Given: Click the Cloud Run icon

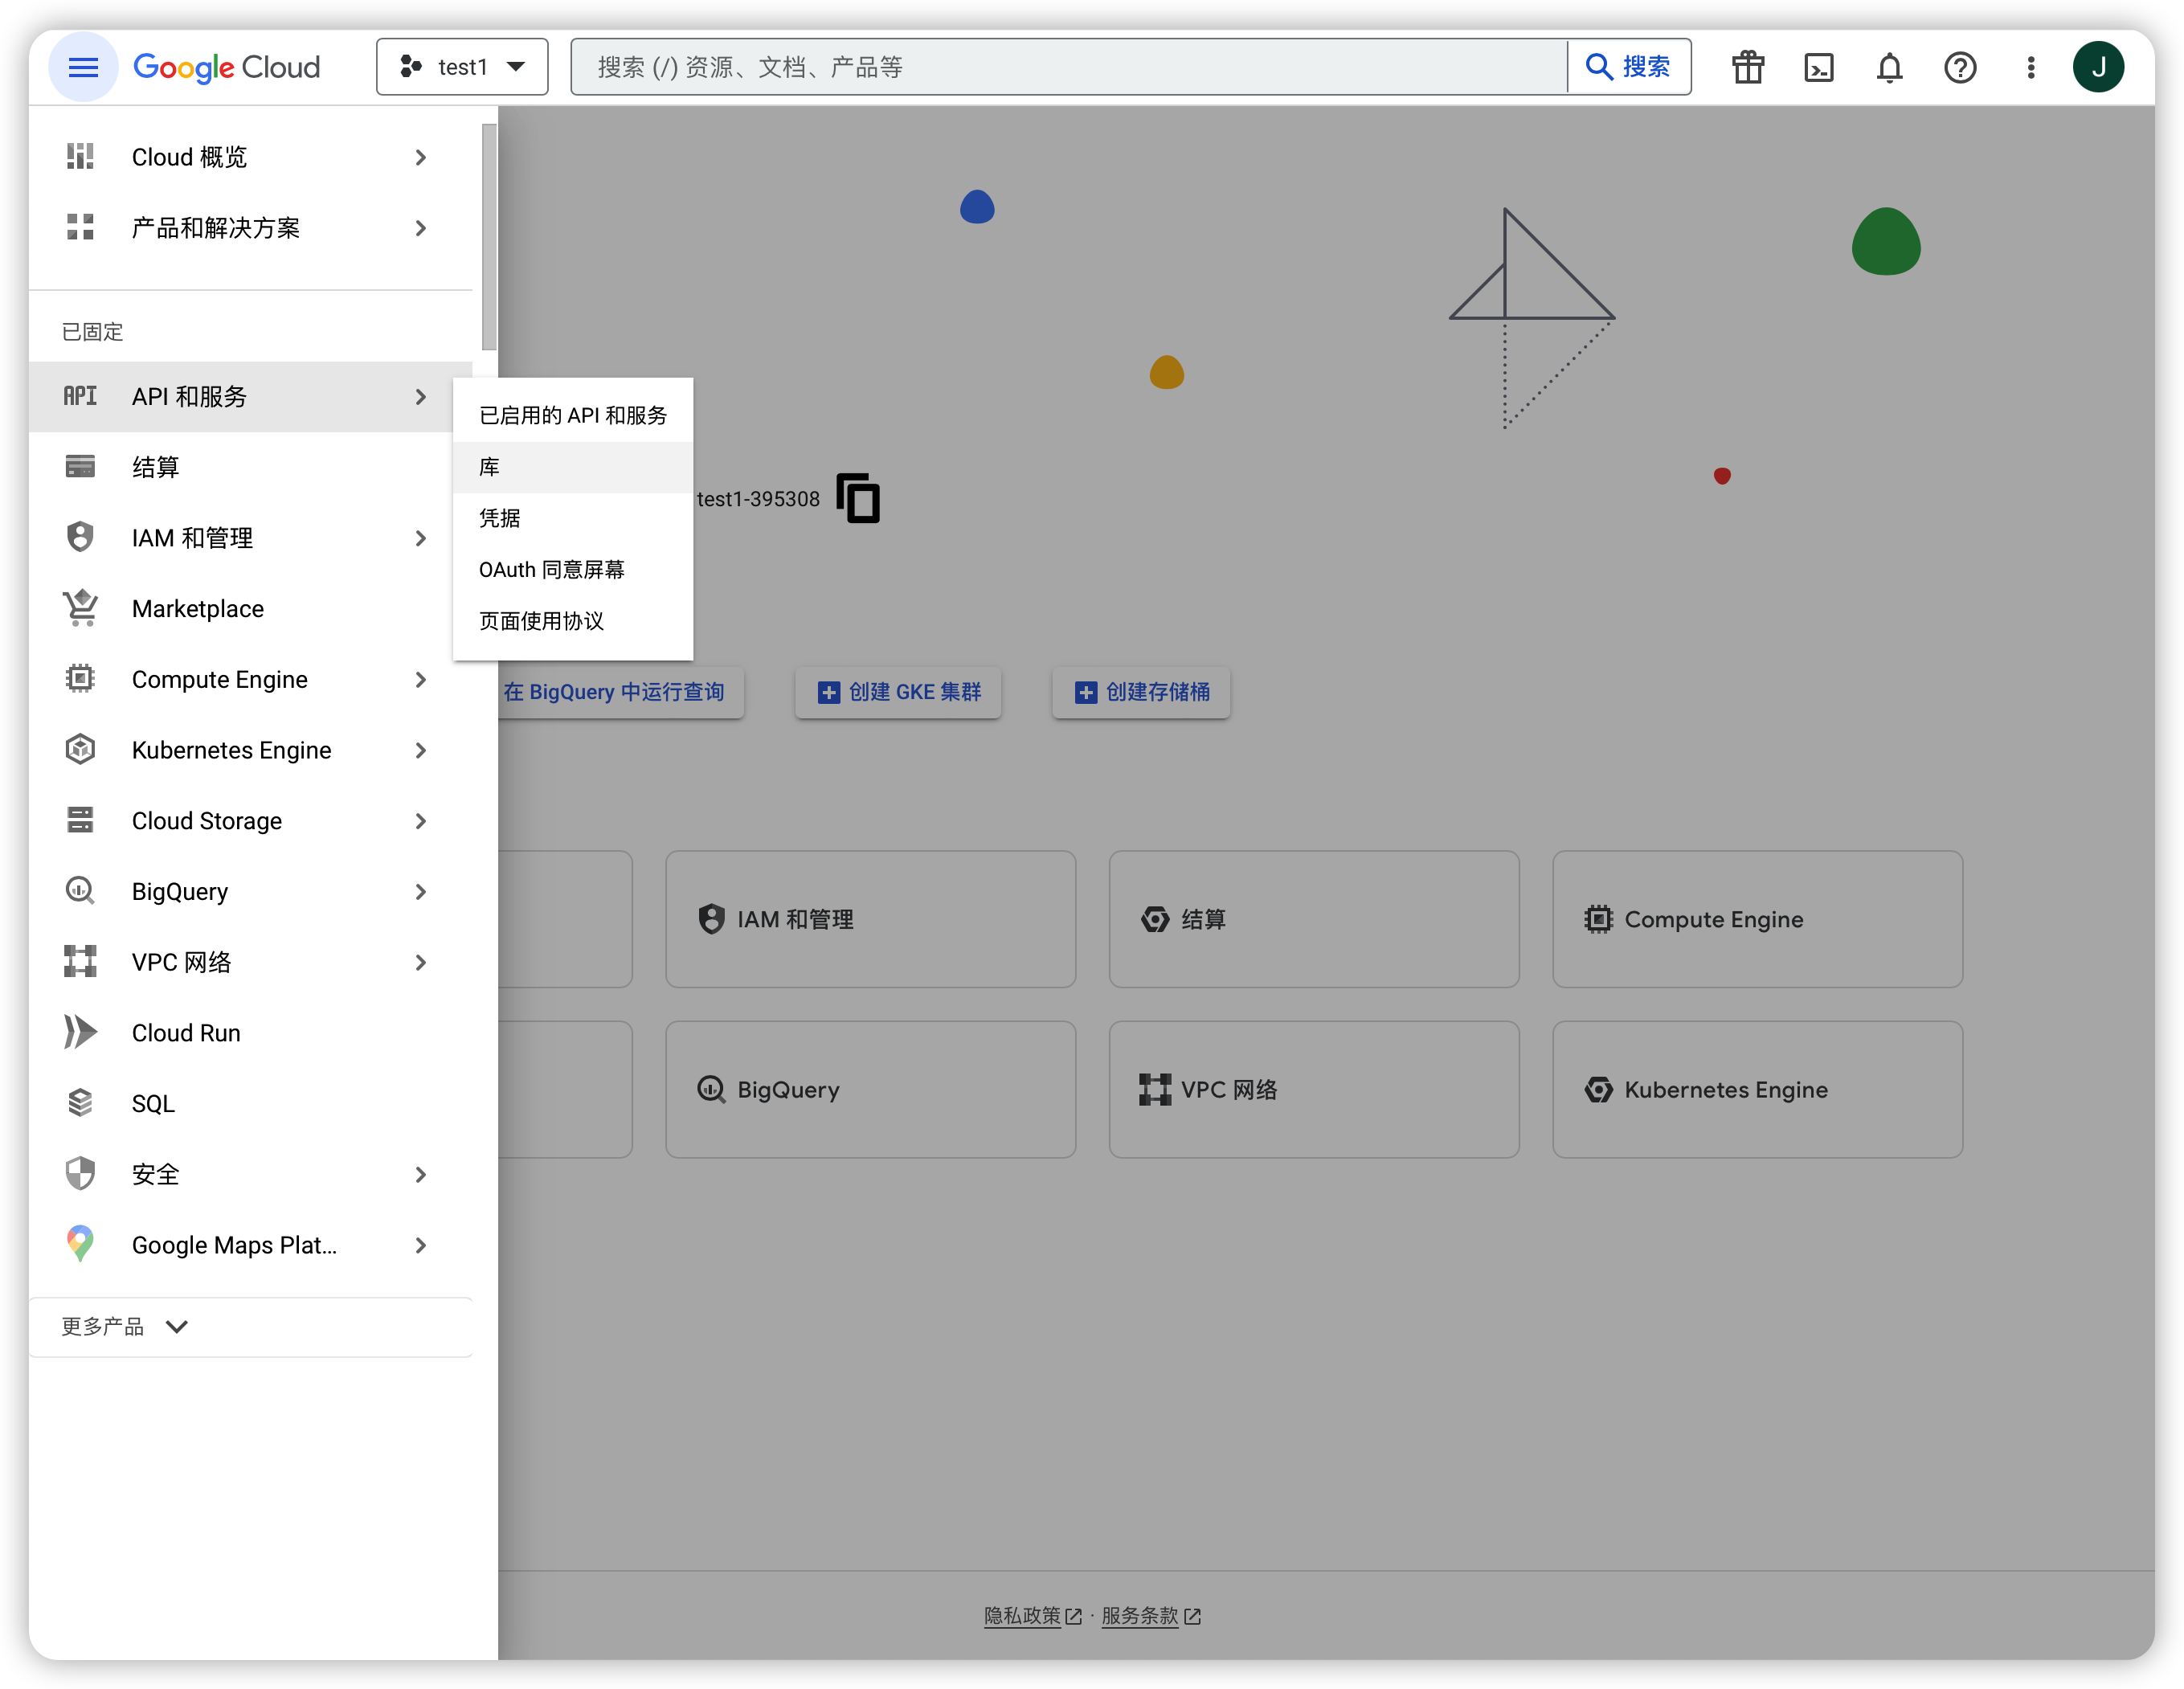Looking at the screenshot, I should coord(80,1032).
